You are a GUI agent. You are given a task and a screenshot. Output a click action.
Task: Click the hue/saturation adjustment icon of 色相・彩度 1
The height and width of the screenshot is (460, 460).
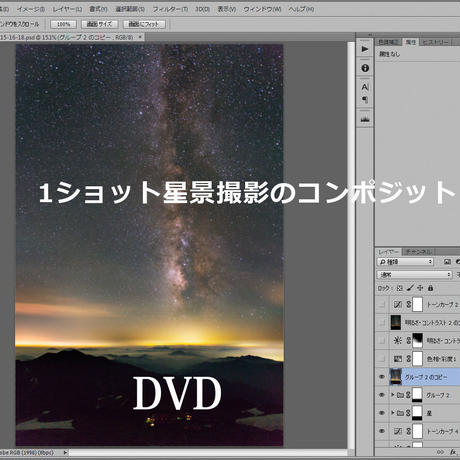pos(398,359)
